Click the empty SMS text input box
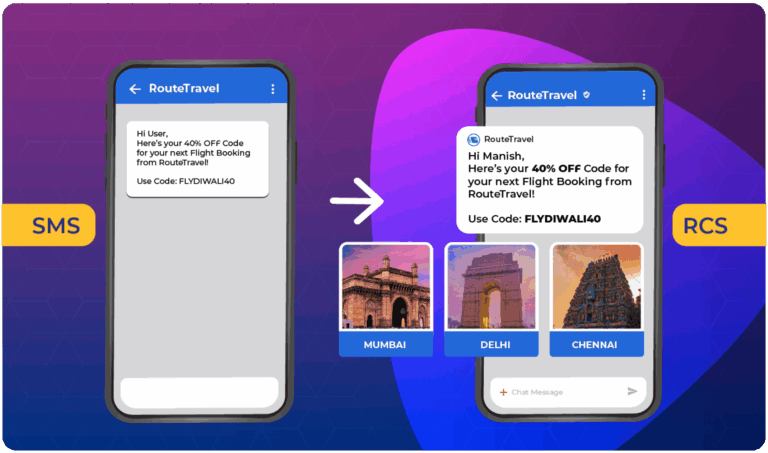Screen dimensions: 768x453 click(198, 392)
